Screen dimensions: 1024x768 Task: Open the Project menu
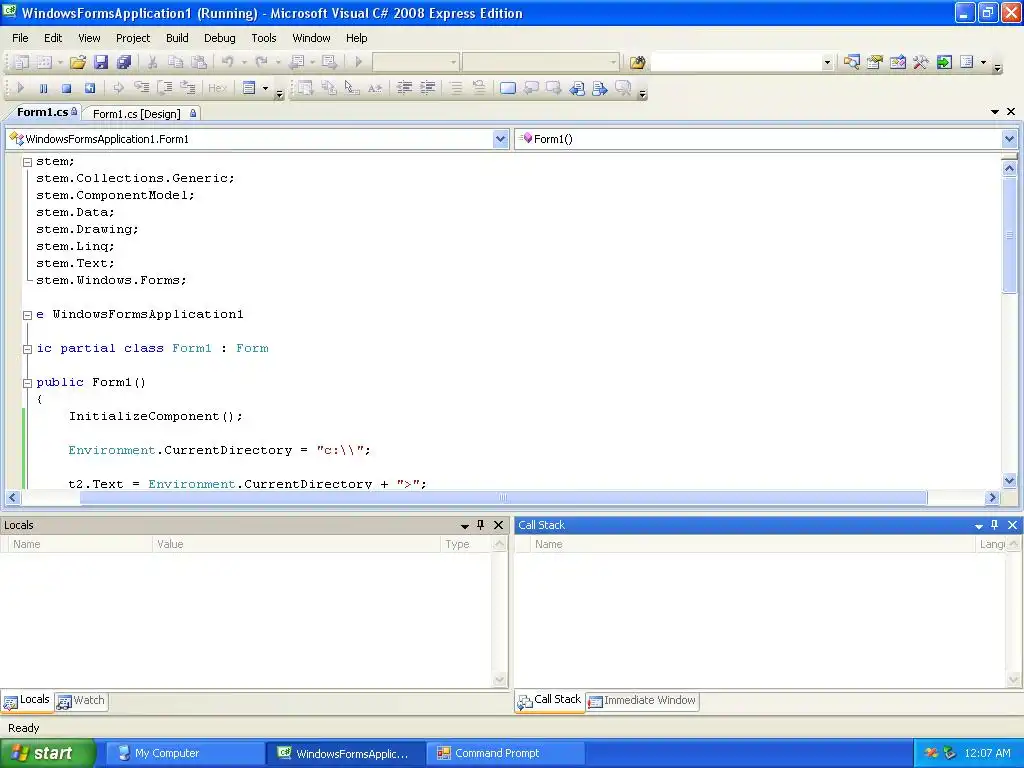tap(133, 38)
